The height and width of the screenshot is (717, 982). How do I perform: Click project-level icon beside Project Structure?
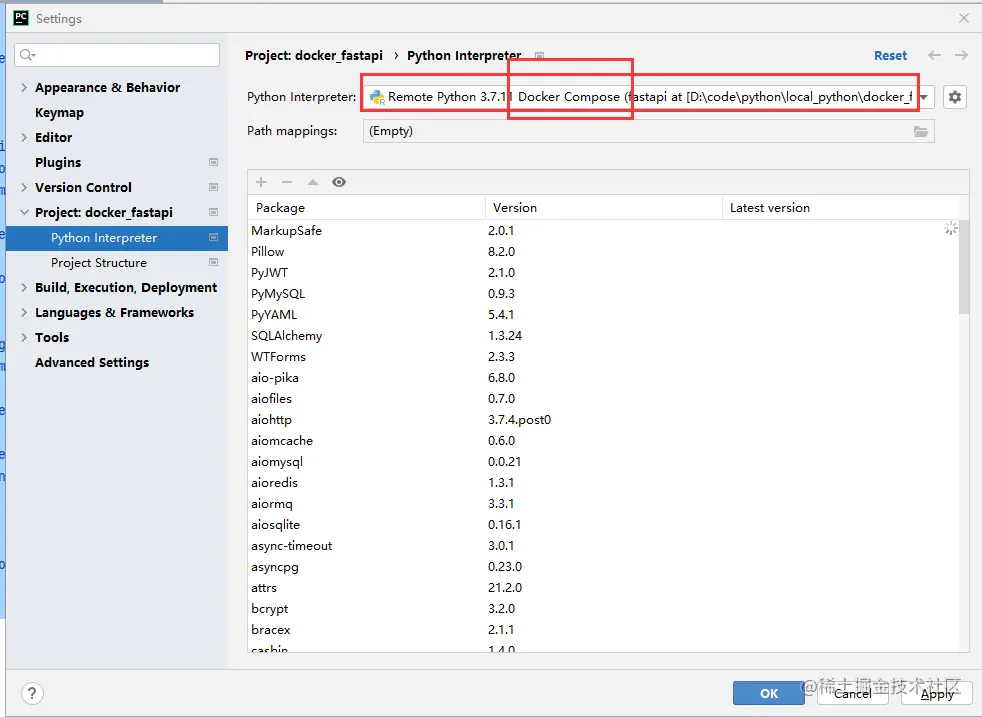pos(213,262)
